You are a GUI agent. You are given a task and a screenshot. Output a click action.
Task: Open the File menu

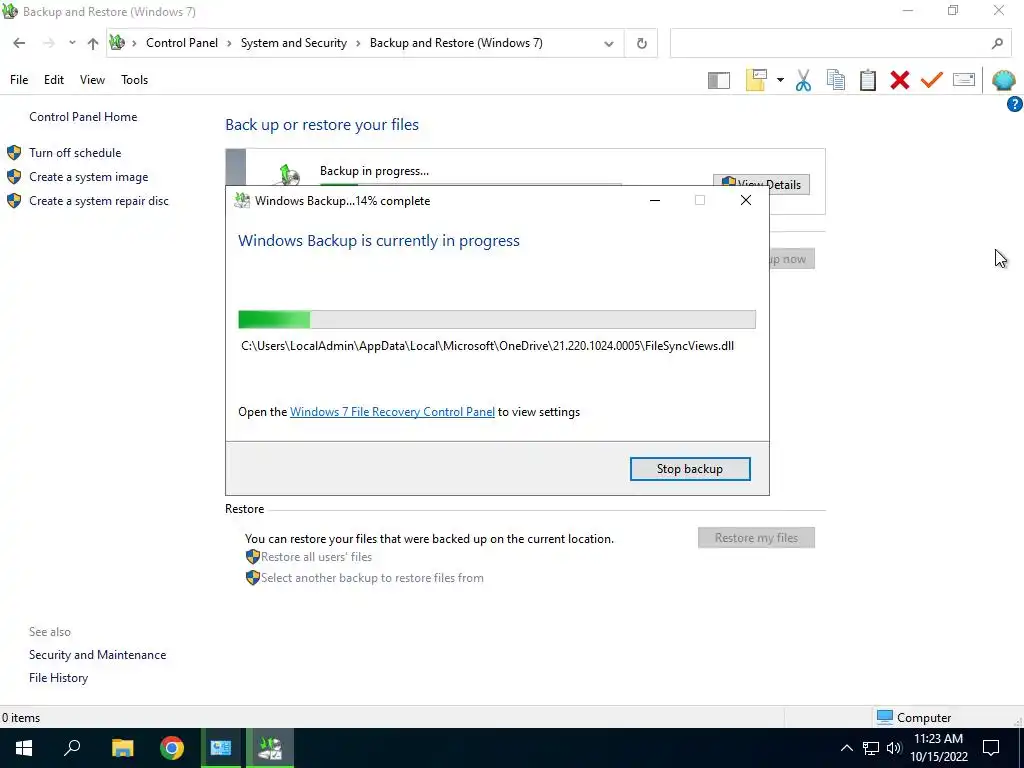point(19,80)
